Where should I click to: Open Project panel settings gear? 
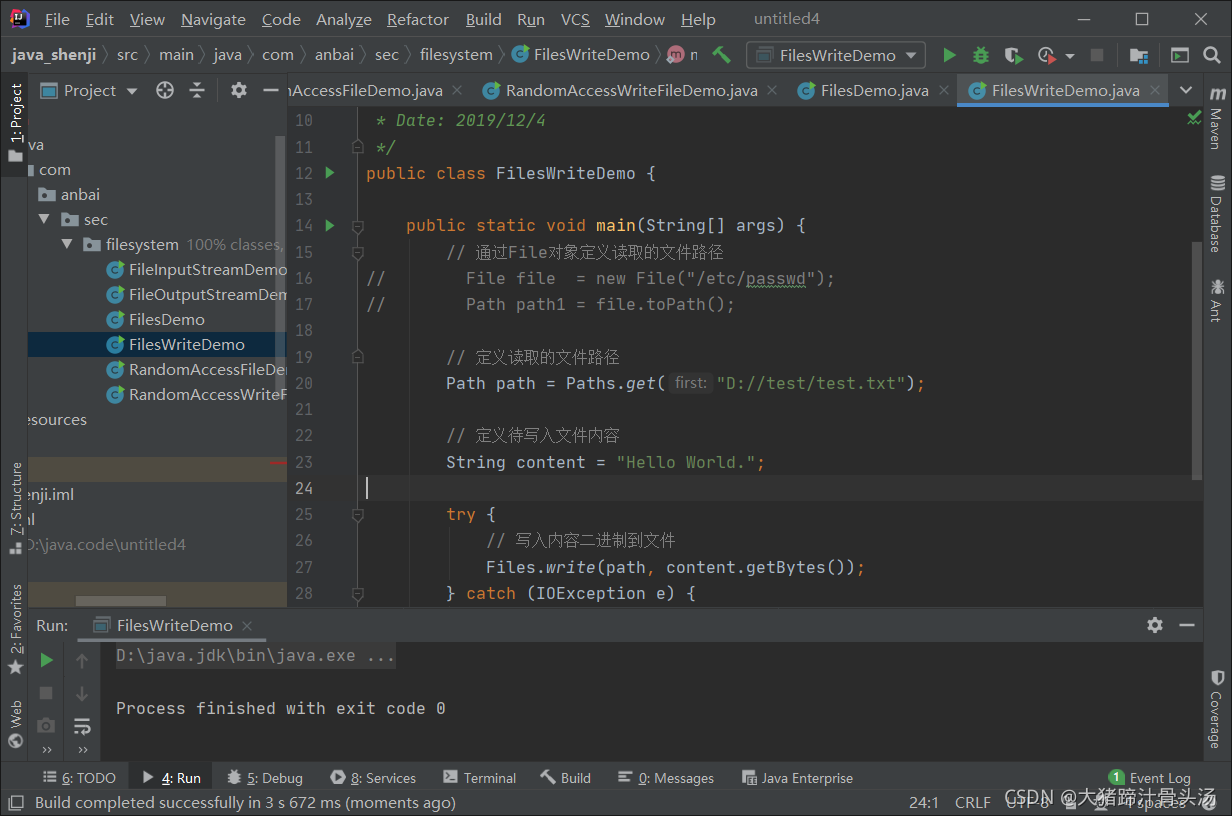pos(238,90)
